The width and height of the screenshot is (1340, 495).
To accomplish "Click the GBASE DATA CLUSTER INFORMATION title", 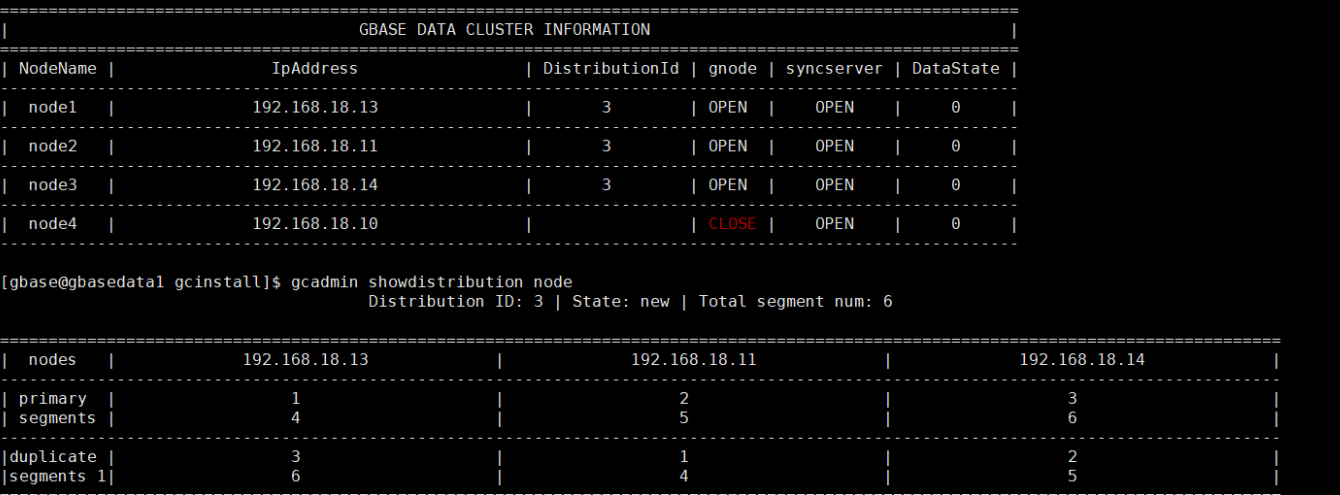I will click(504, 30).
